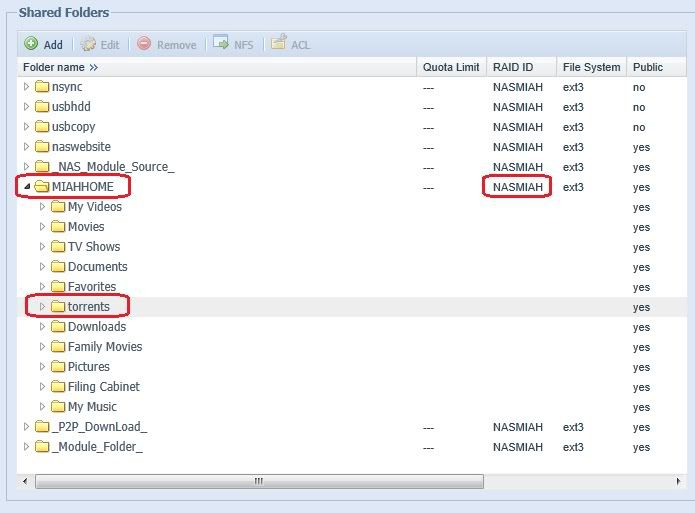Select the _P2P_DownLoad_ folder icon
The height and width of the screenshot is (513, 695).
(x=42, y=426)
